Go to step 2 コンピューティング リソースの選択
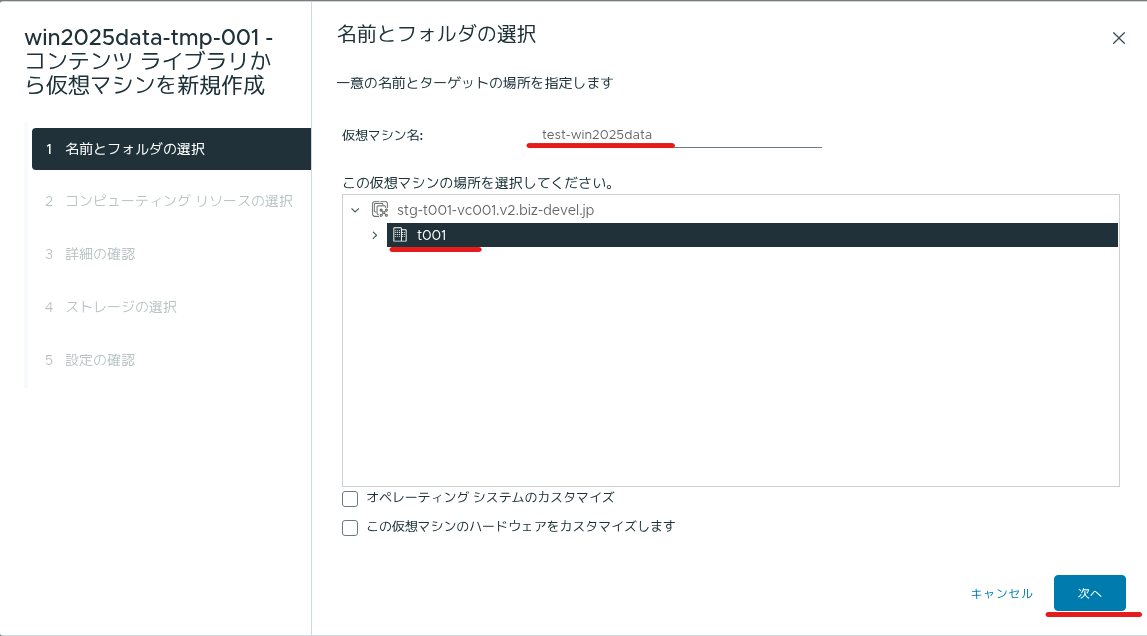The width and height of the screenshot is (1147, 636). pos(171,201)
